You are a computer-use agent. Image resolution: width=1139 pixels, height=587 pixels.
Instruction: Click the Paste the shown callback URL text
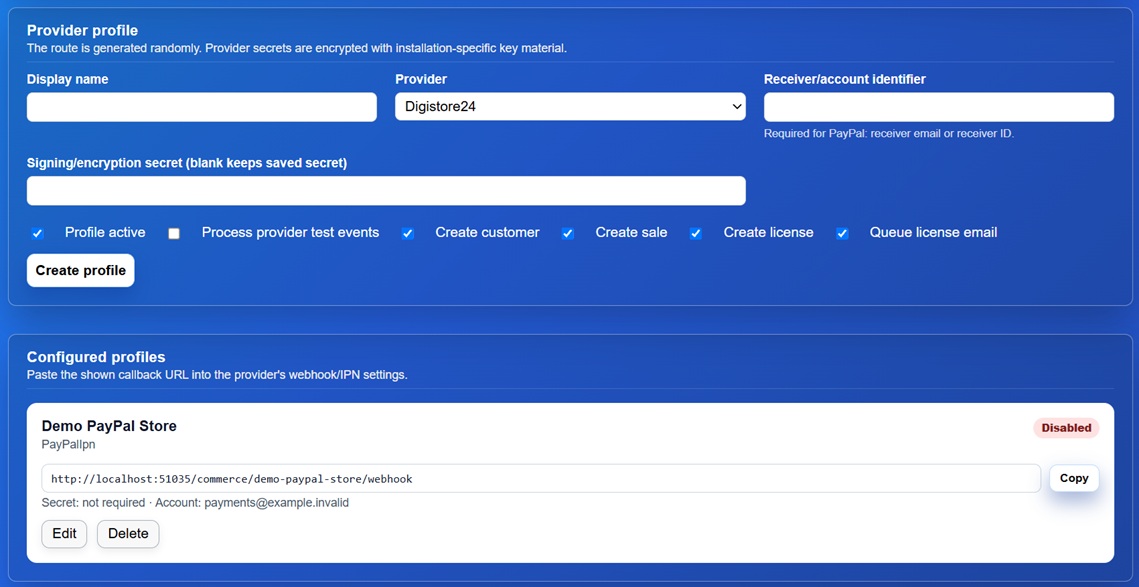(217, 376)
